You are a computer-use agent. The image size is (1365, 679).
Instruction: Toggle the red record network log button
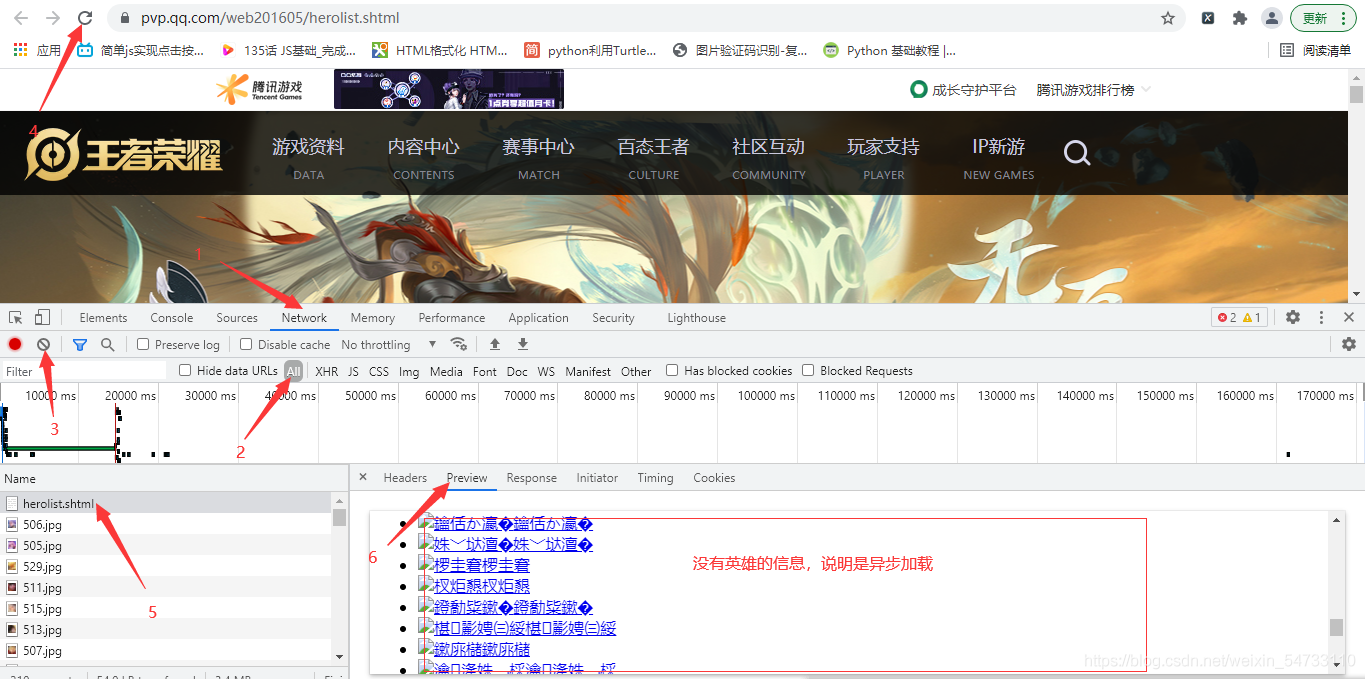15,344
